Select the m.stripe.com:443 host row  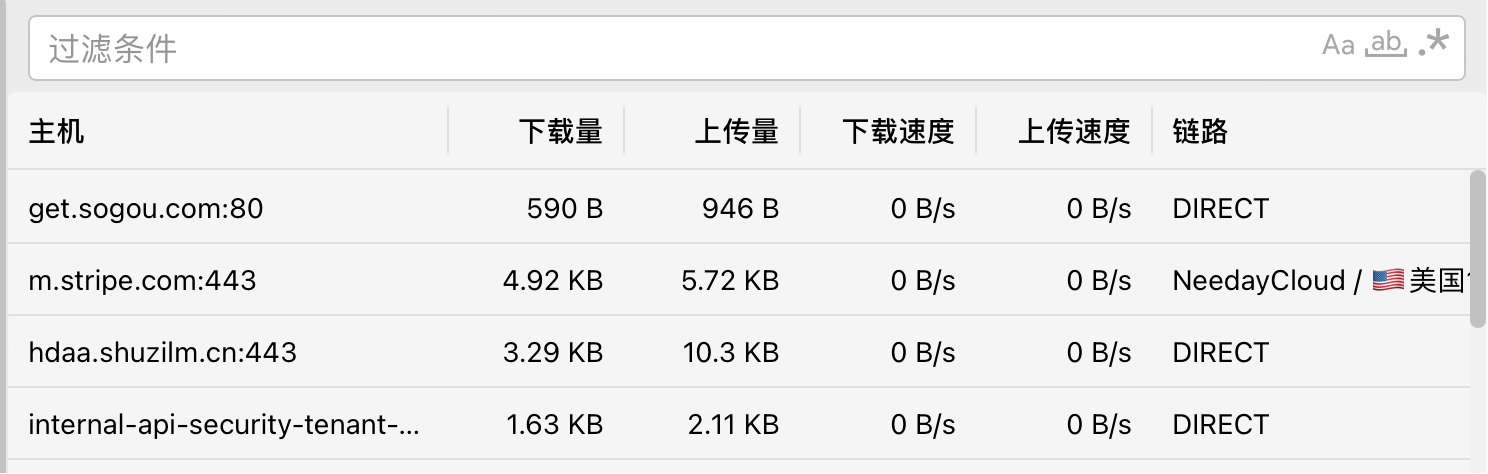coord(739,280)
